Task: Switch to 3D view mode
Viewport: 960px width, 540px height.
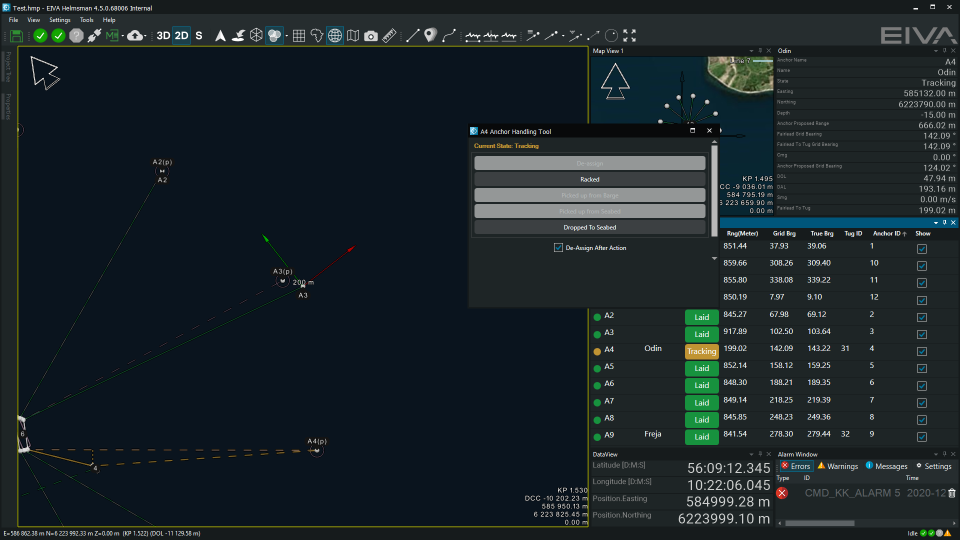Action: tap(162, 36)
